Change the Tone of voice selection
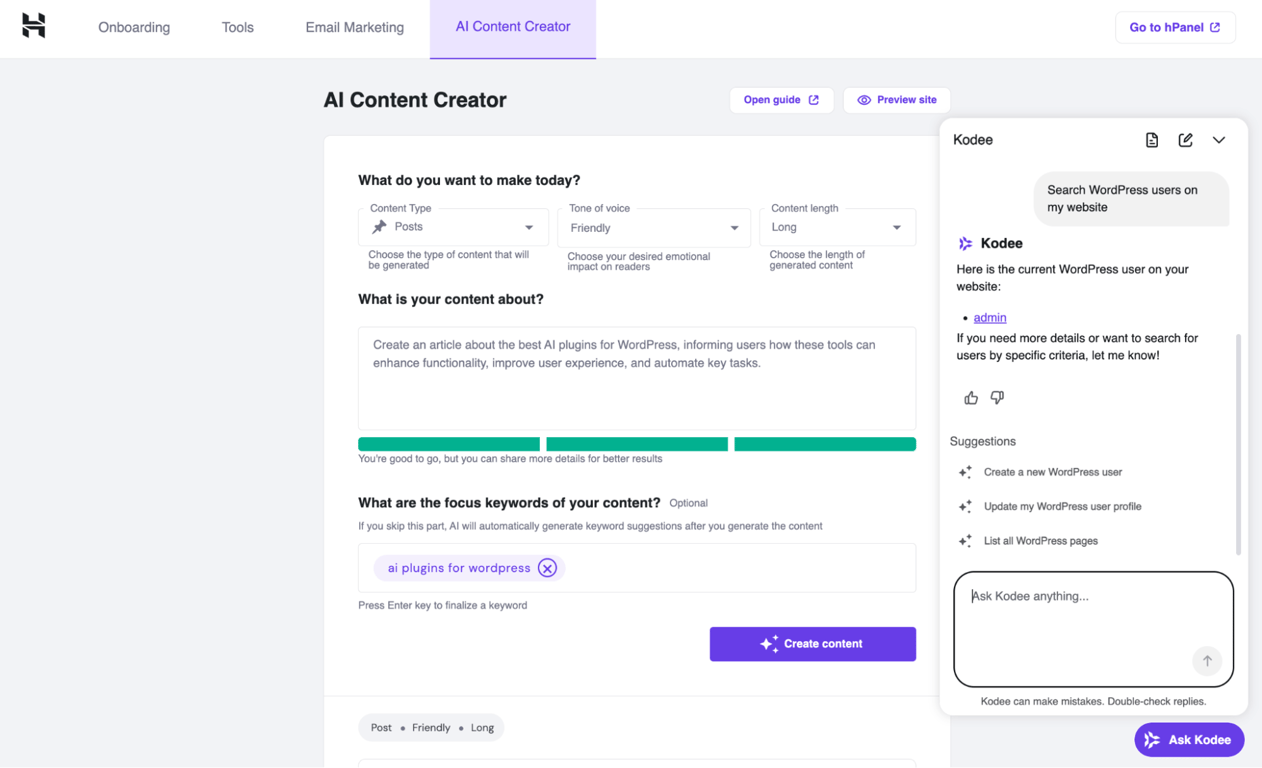The image size is (1262, 768). click(654, 227)
